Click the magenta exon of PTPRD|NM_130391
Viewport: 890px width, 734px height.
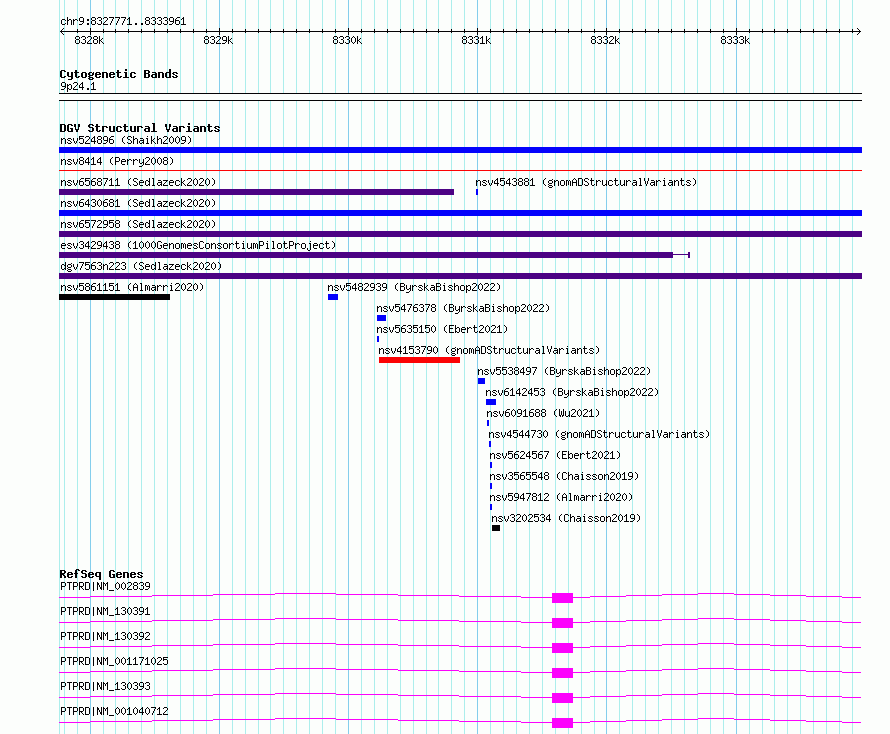[x=562, y=623]
